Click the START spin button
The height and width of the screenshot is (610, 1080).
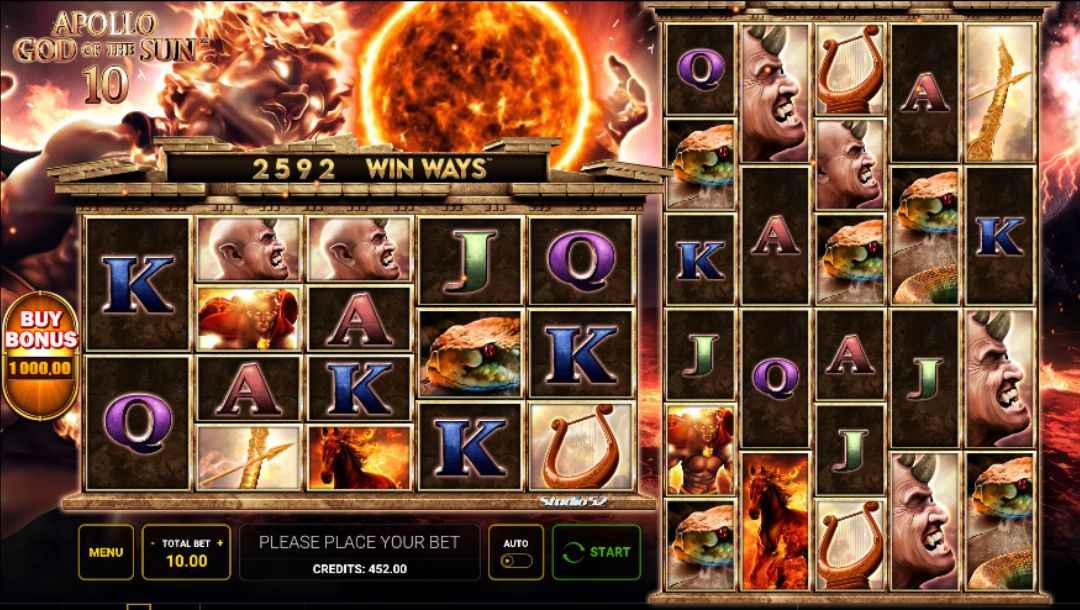[x=596, y=552]
